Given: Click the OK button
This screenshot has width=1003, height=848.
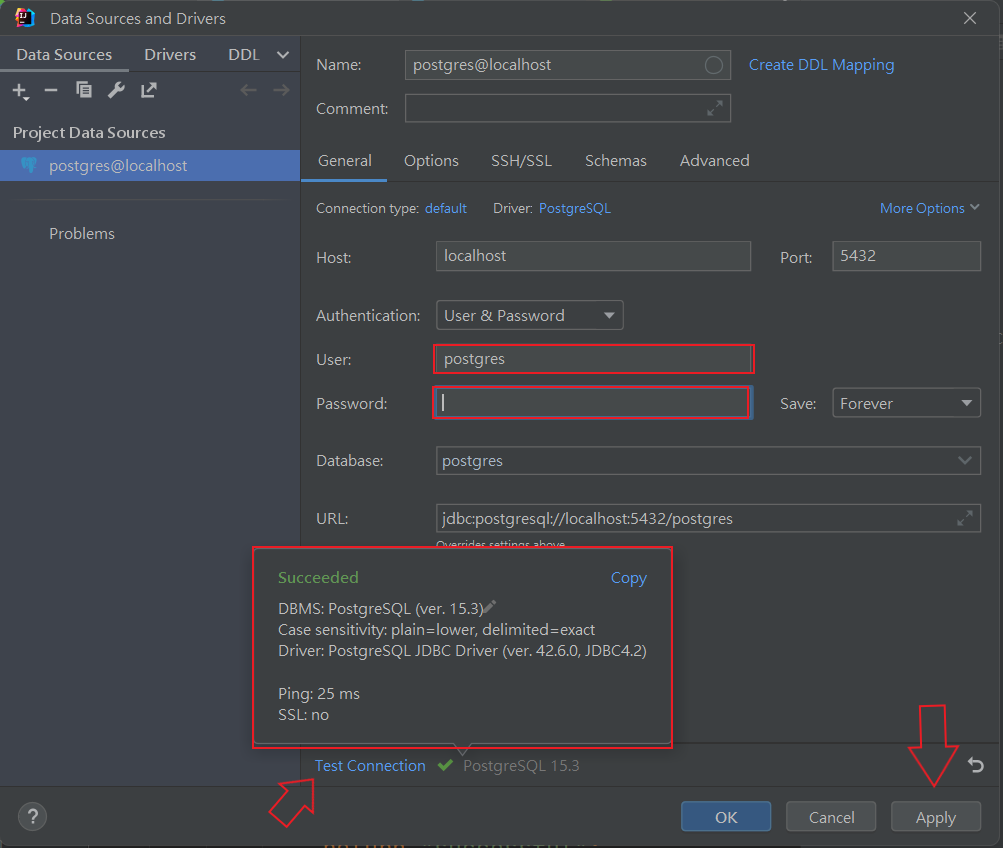Looking at the screenshot, I should (726, 817).
